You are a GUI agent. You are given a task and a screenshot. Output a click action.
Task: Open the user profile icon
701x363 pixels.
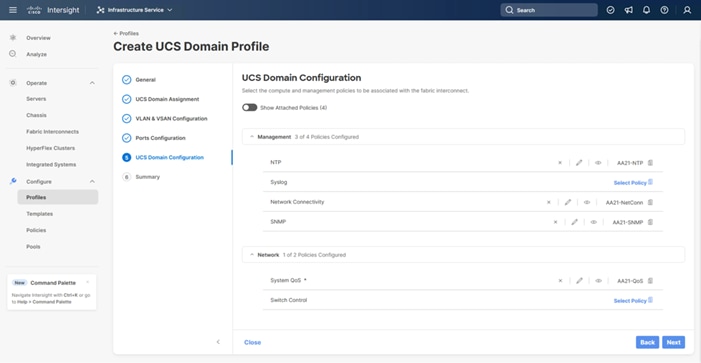click(x=687, y=10)
